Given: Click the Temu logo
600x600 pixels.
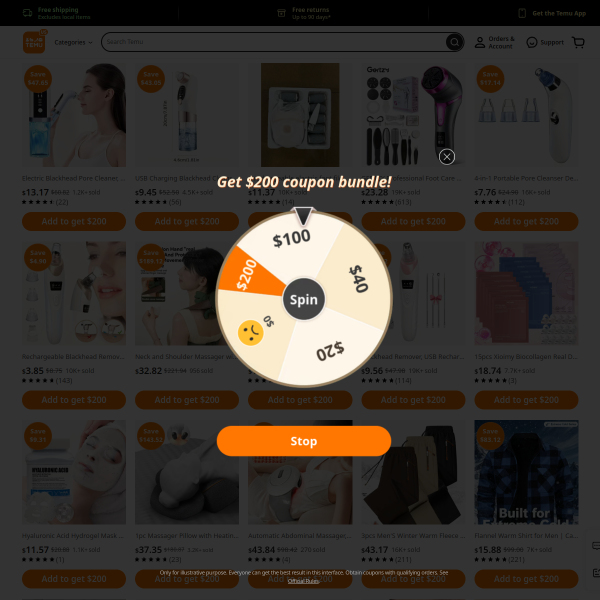Looking at the screenshot, I should (x=34, y=42).
